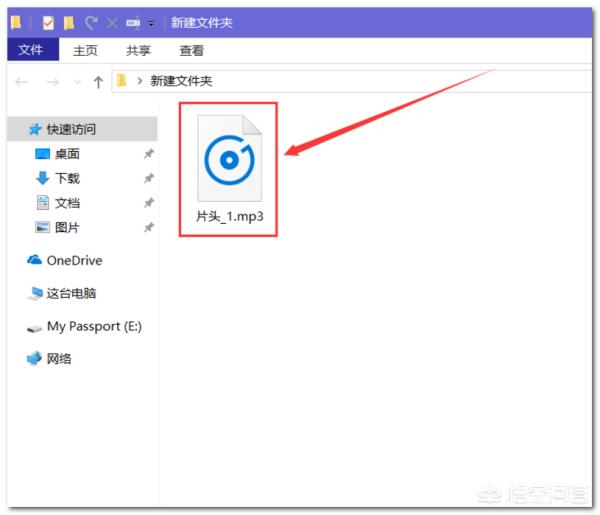This screenshot has height=515, width=600.
Task: Click the New Folder icon in quick access toolbar
Action: coord(69,23)
